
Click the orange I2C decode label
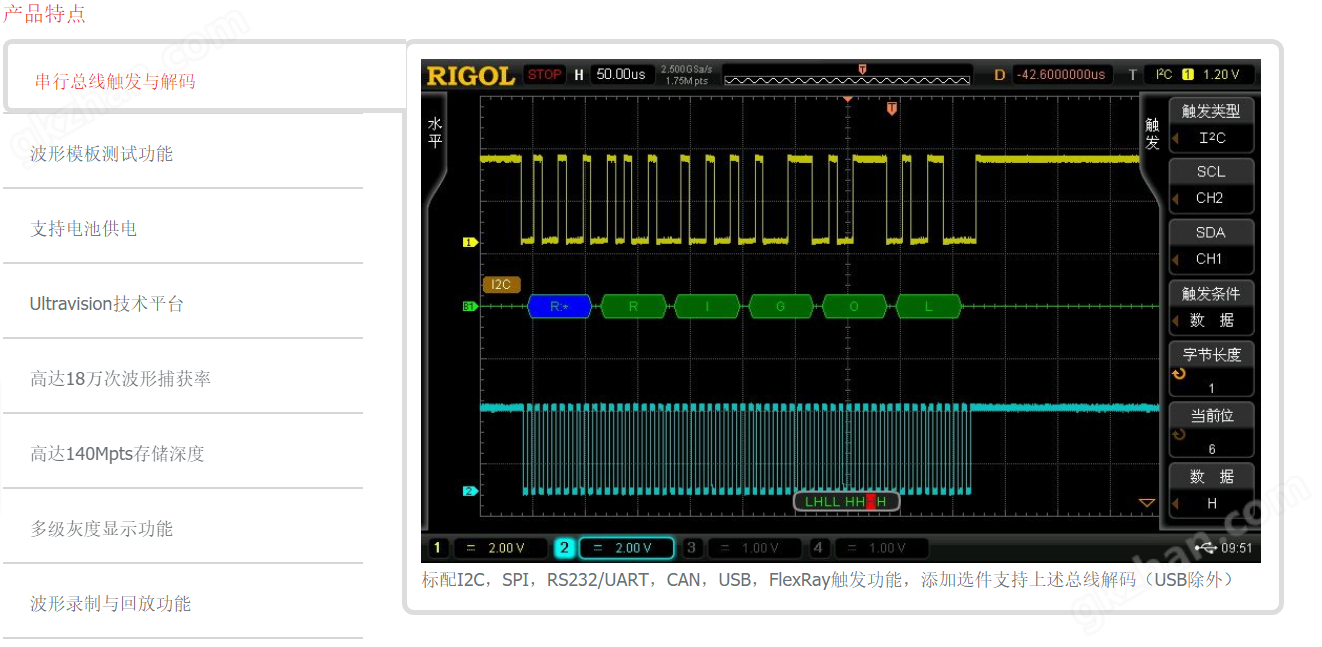(501, 284)
